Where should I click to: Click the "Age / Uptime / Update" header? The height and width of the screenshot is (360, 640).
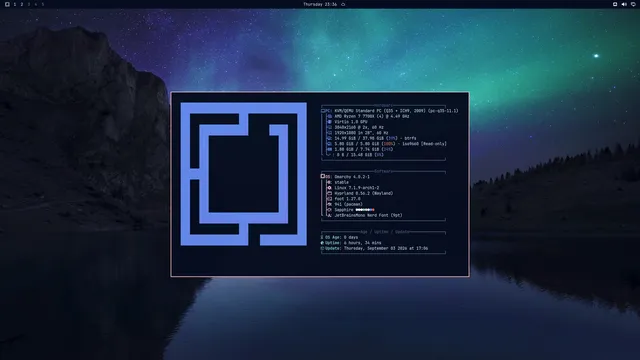385,232
